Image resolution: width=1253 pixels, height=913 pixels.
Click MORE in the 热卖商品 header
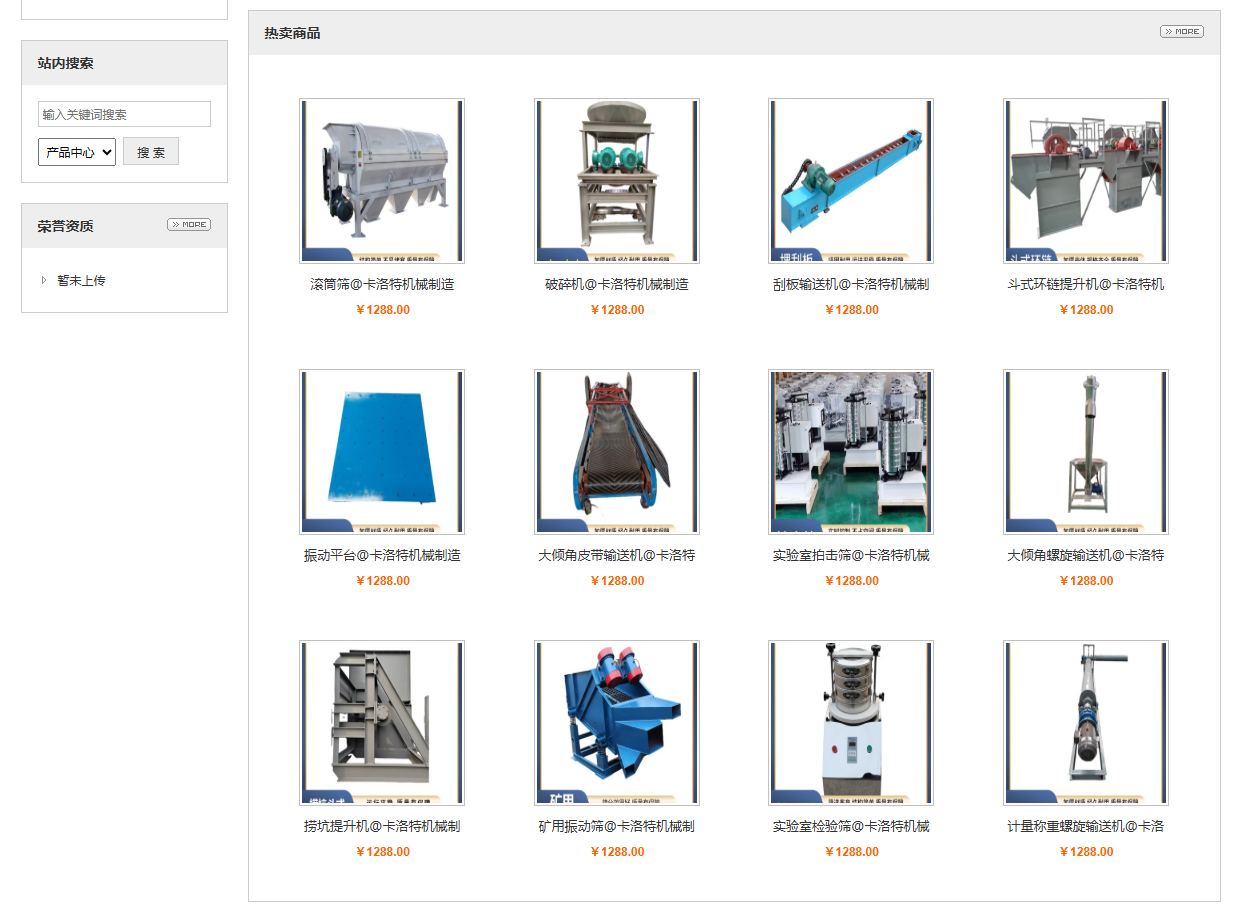pos(1181,32)
